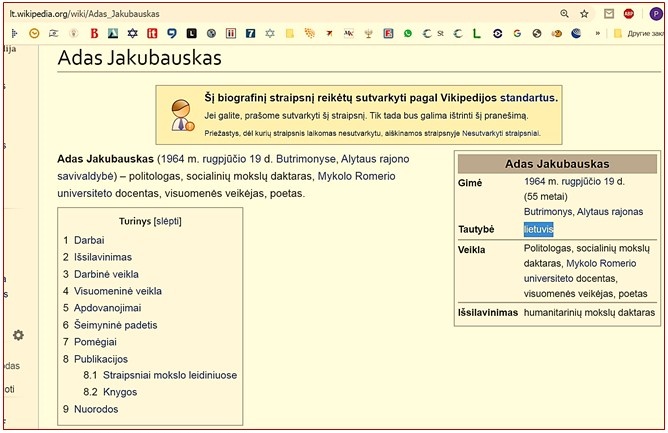Open the Vikipedijos standartus link

click(499, 97)
